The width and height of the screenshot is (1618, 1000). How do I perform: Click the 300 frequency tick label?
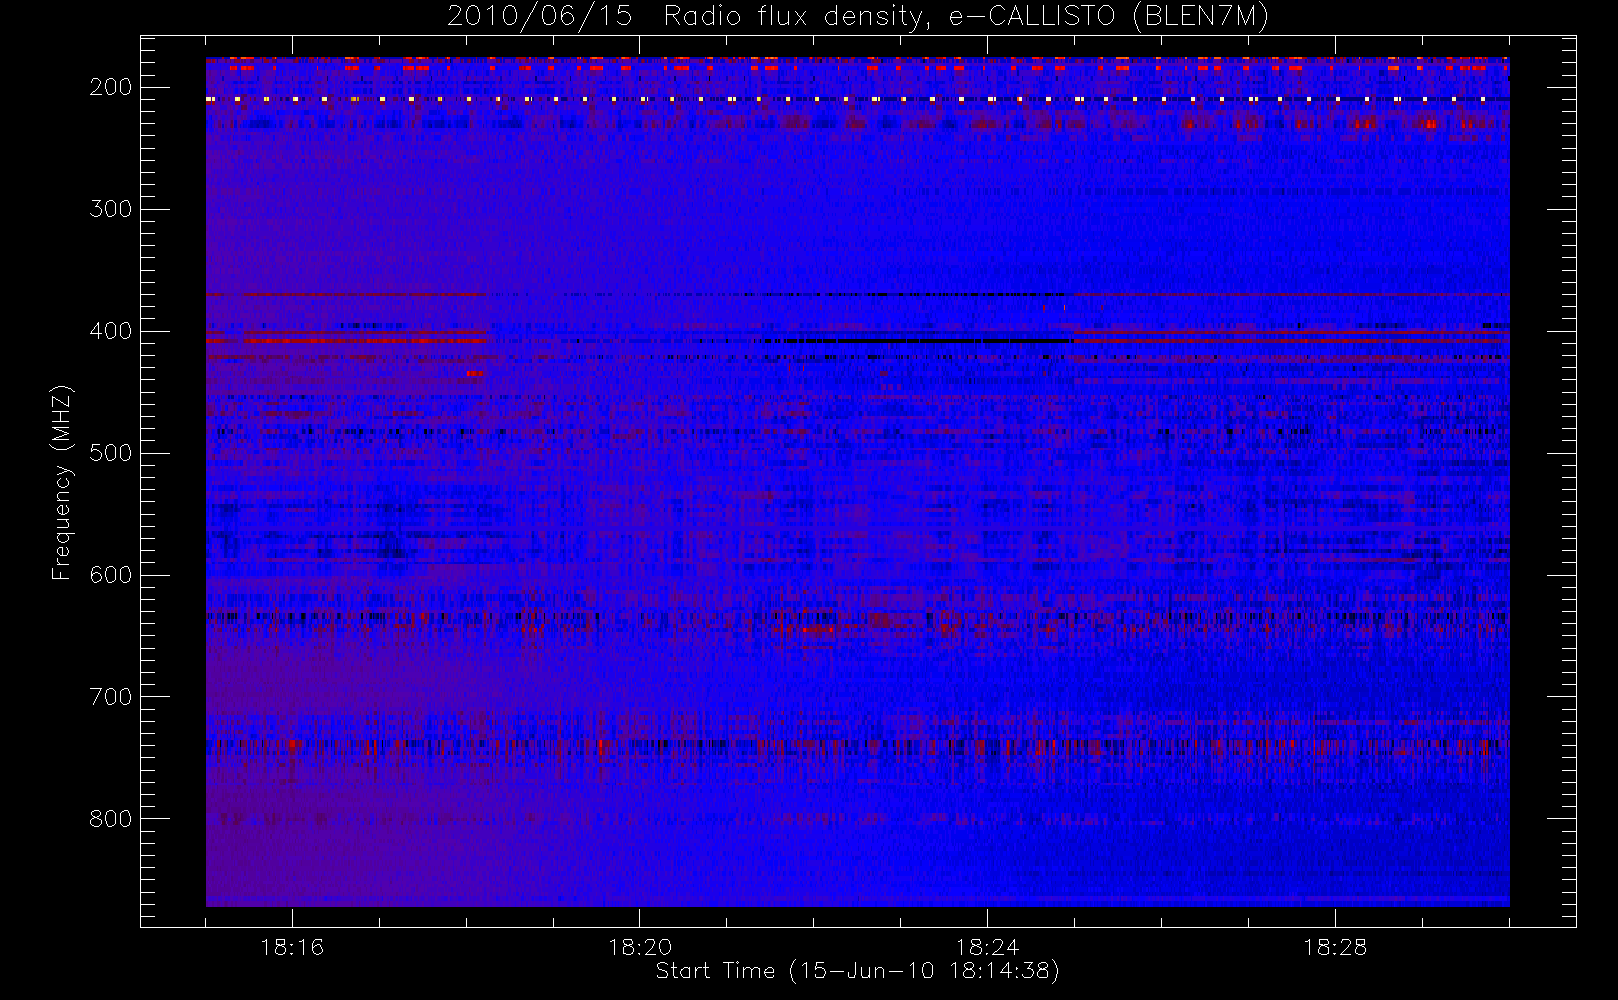111,209
